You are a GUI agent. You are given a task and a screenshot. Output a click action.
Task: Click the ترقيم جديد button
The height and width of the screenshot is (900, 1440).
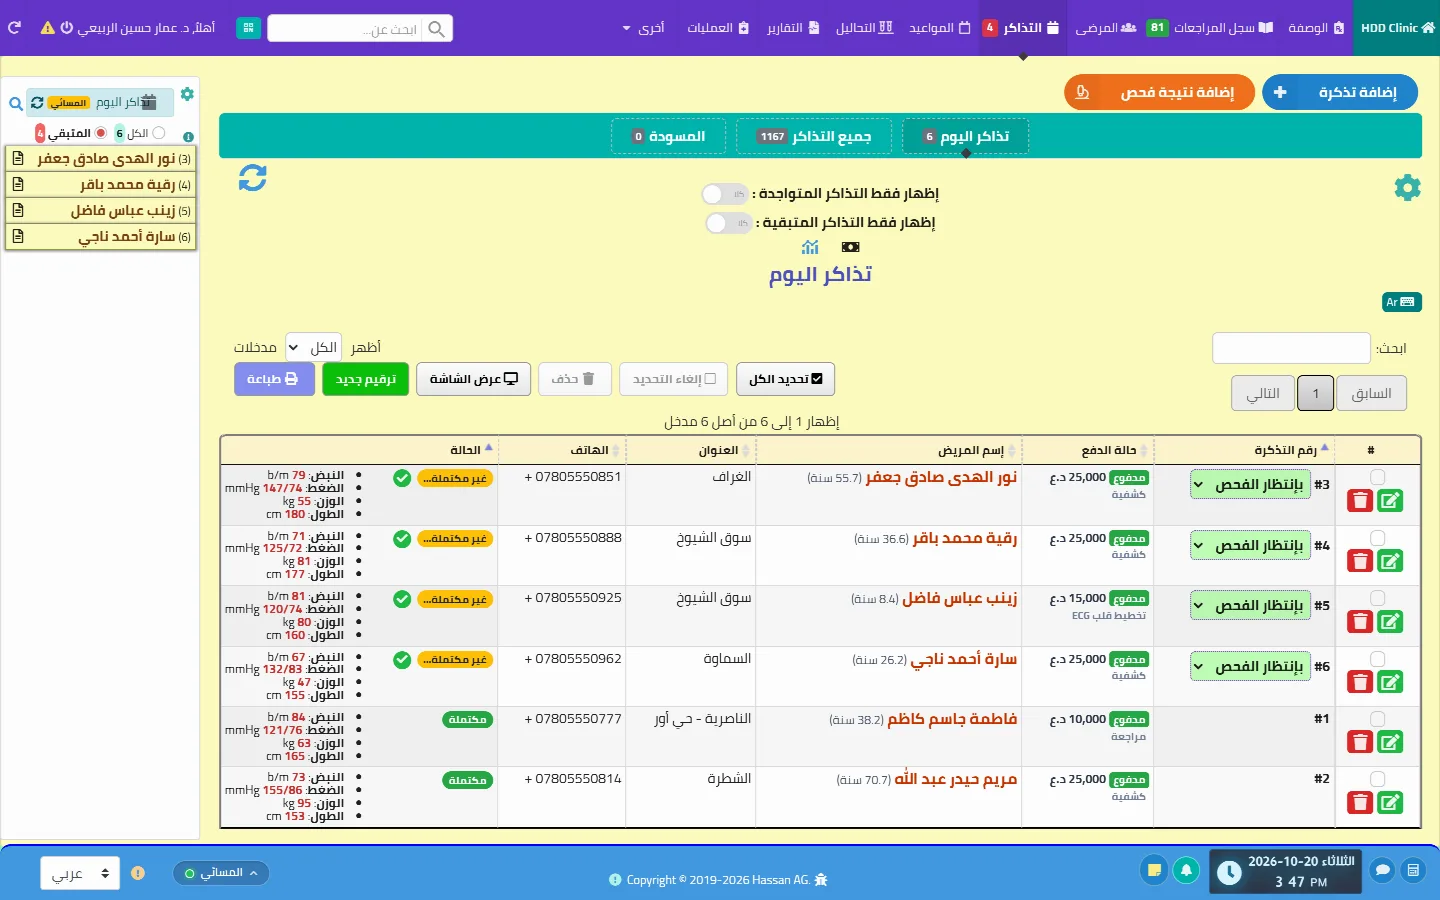(365, 379)
